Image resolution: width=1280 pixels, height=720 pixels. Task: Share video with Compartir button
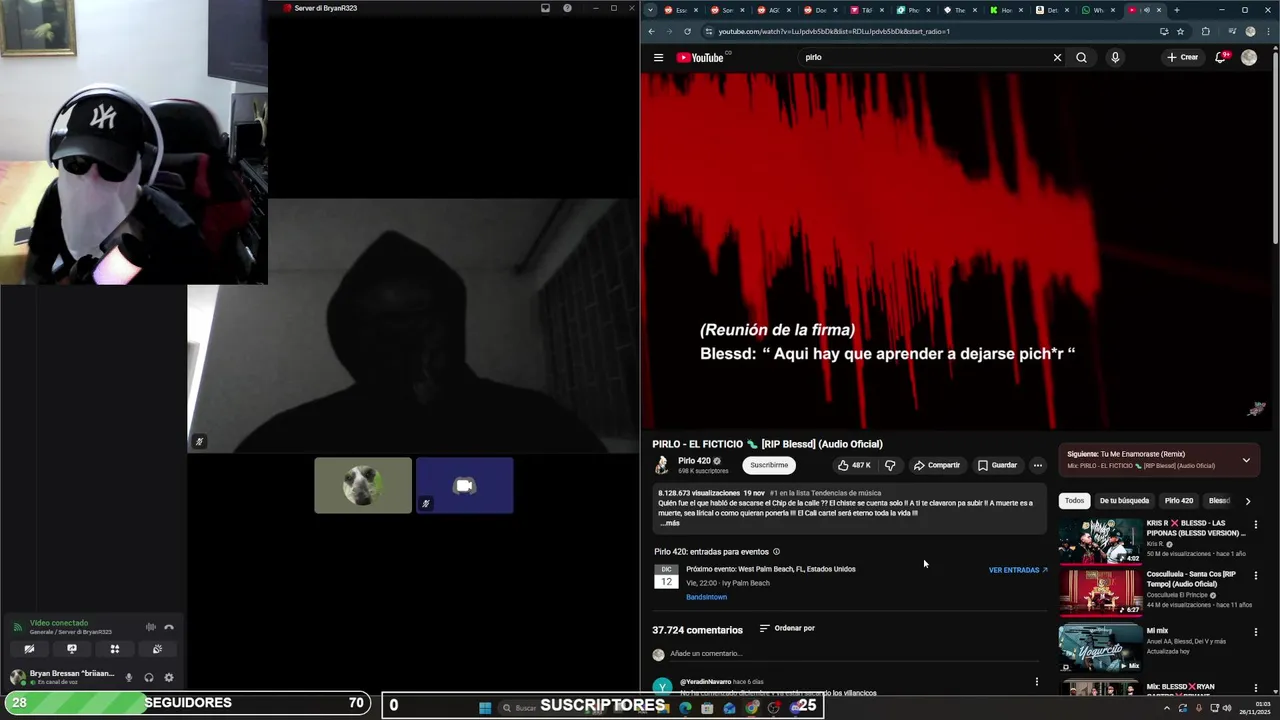point(936,465)
